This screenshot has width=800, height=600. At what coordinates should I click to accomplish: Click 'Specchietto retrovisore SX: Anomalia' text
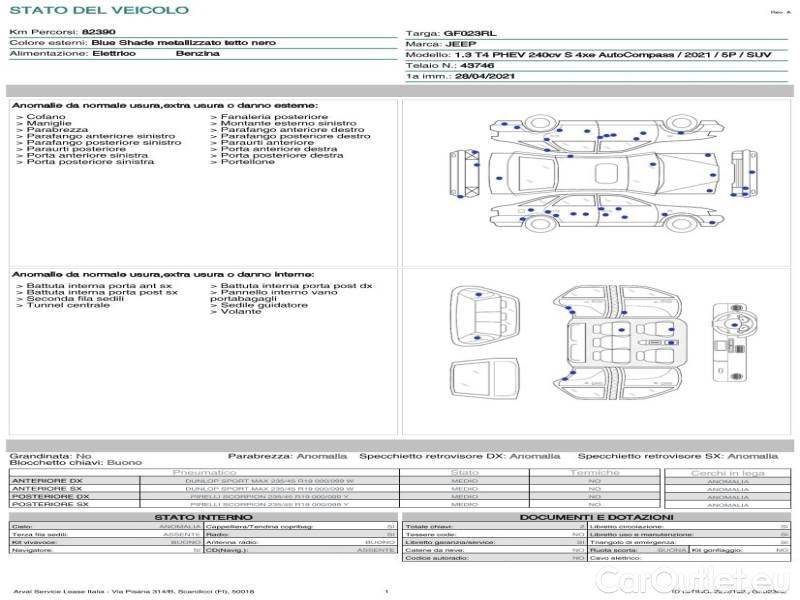(x=678, y=456)
